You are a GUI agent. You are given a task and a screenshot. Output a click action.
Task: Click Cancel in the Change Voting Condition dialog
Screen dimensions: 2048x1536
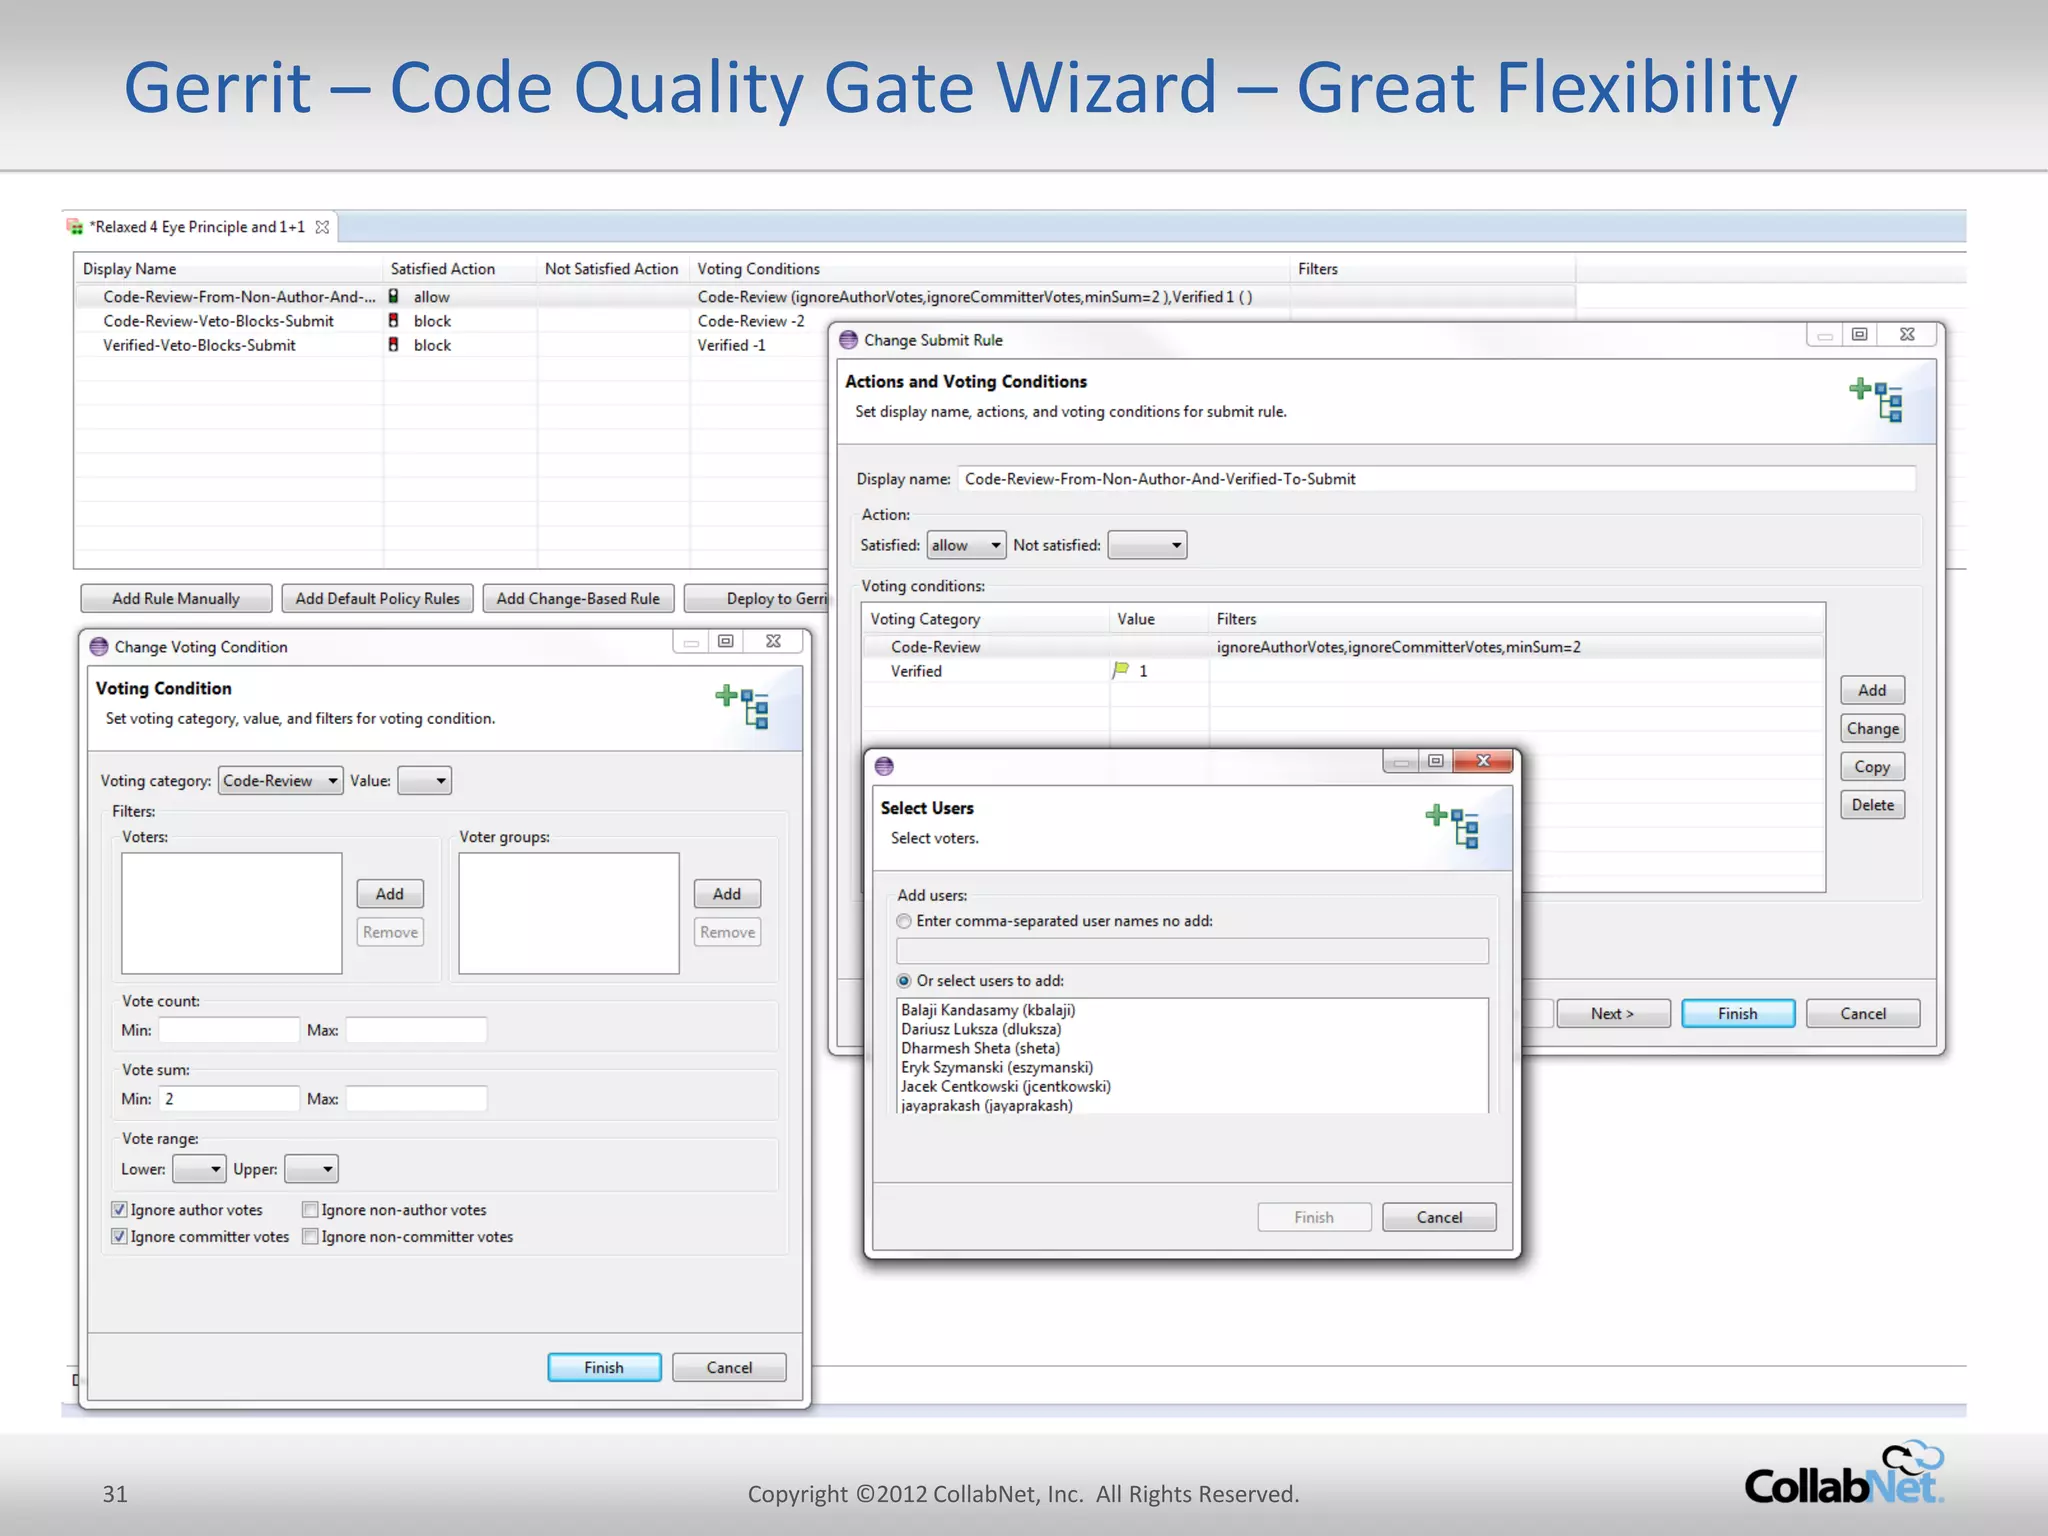pos(729,1367)
